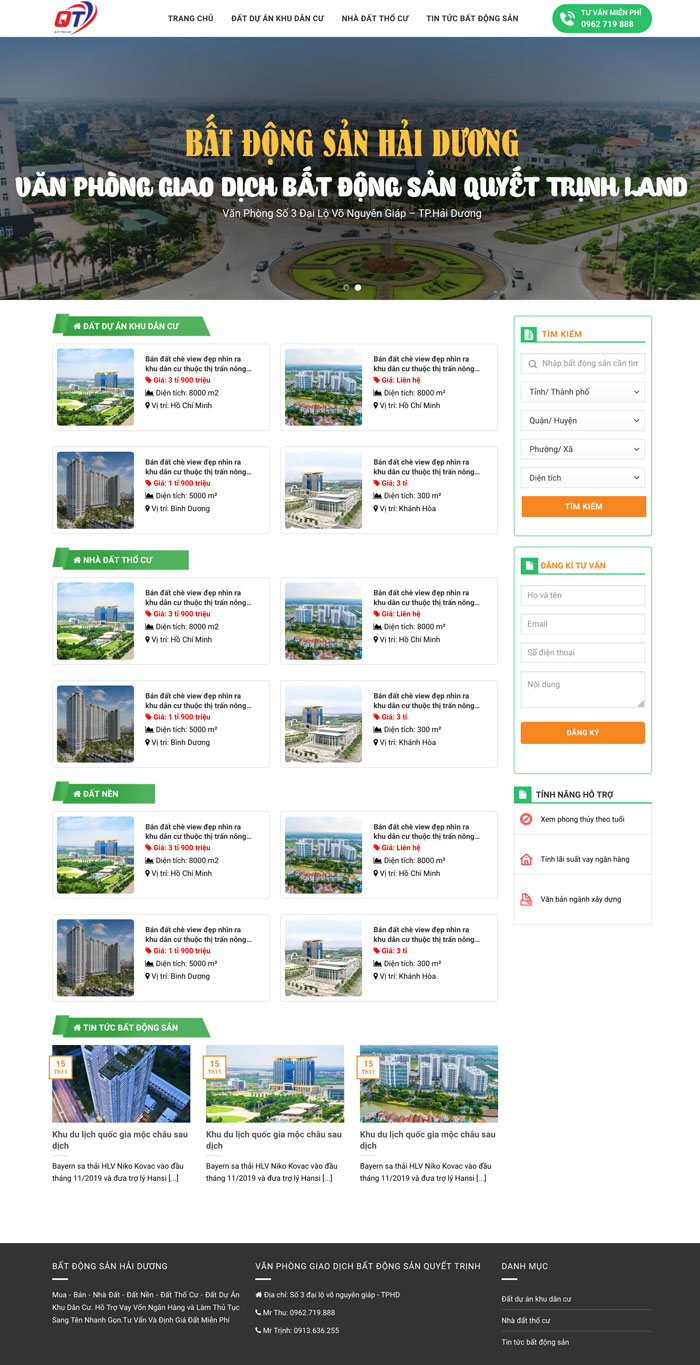This screenshot has width=700, height=1365.
Task: Focus the Nhập bất động sản cần tìm field
Action: coord(583,364)
